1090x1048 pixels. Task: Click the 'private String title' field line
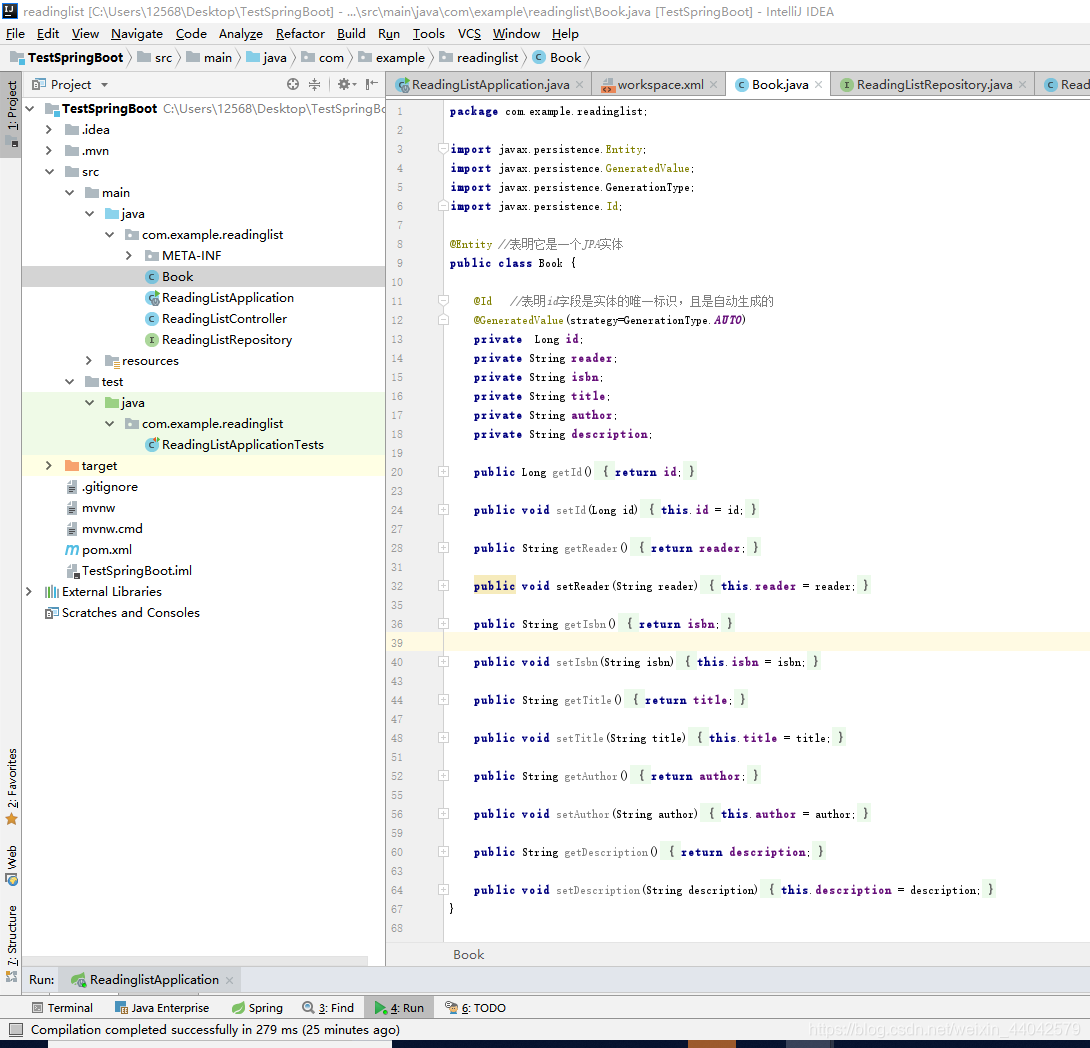click(542, 396)
